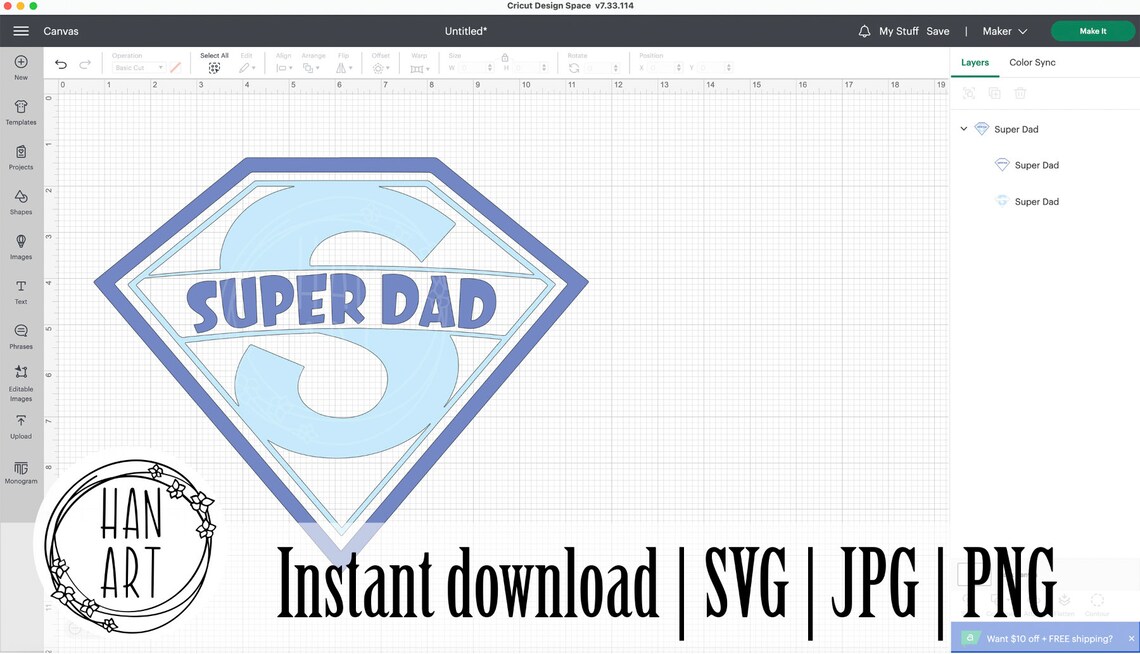Click the Make It button

[x=1092, y=30]
